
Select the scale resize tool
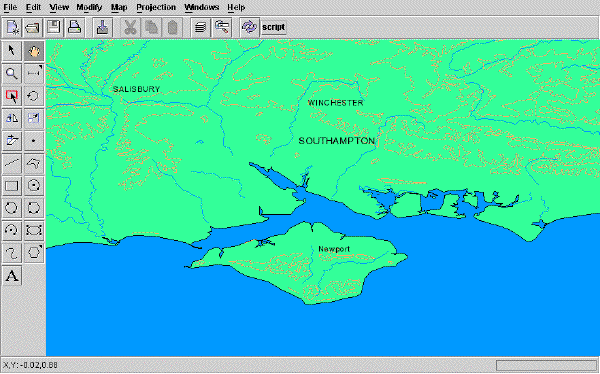(x=34, y=118)
